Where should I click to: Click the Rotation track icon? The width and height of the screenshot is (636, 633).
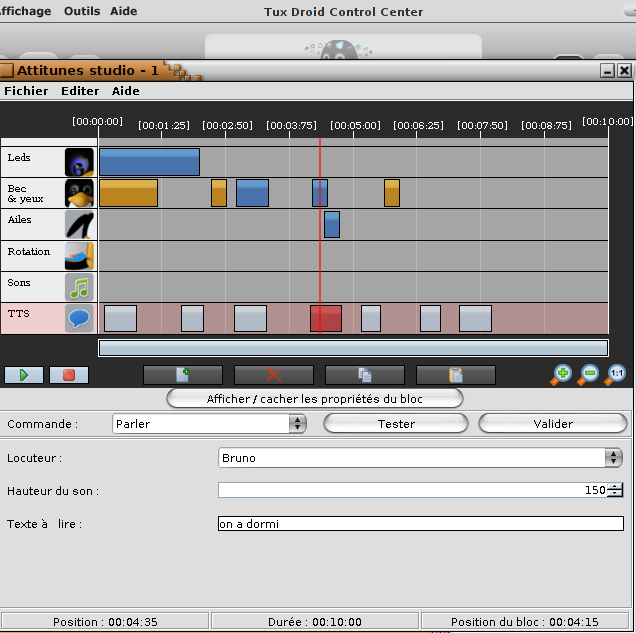80,255
